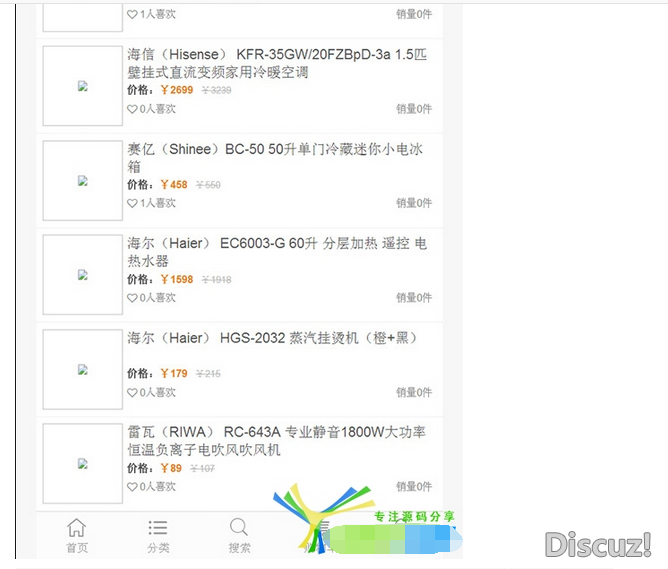Open Haier EC6003-G water heater title
Viewport: 668px width, 569px height.
coord(277,252)
